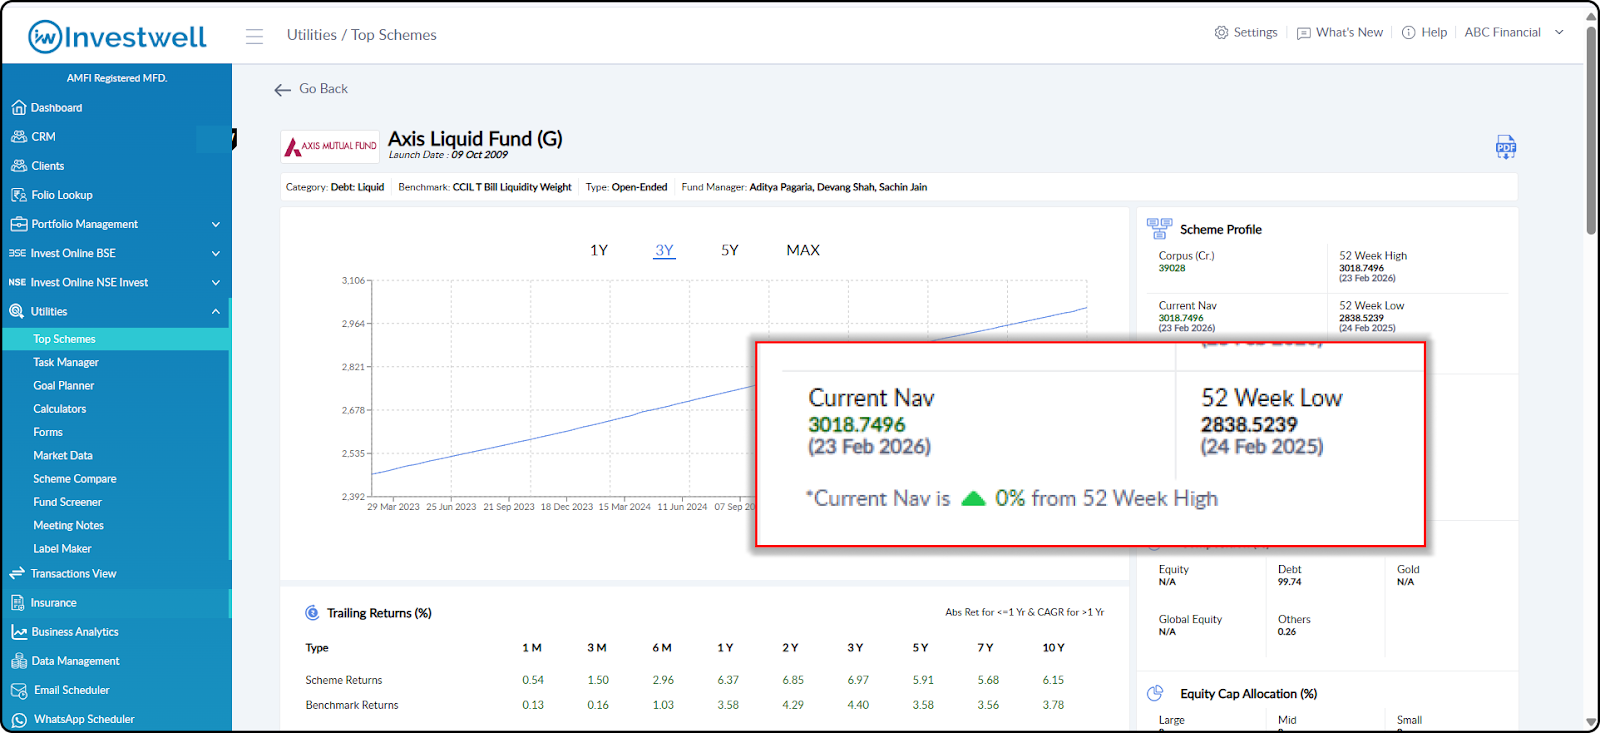The height and width of the screenshot is (733, 1600).
Task: Click Corpus value 39028
Action: 1172,268
